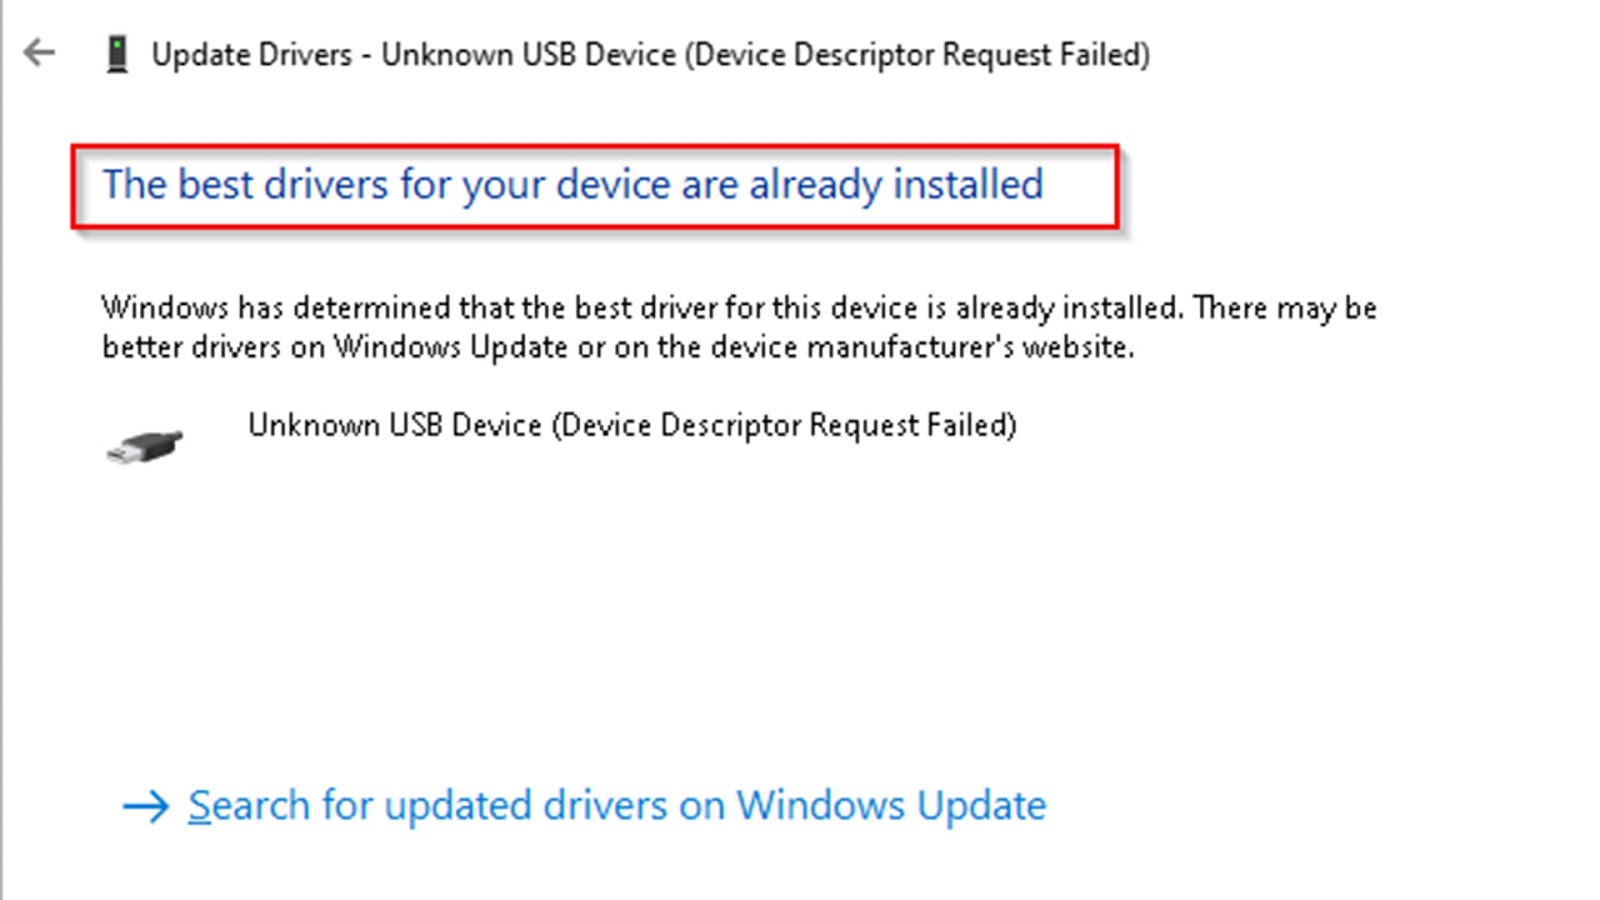Go back using the left arrow
The height and width of the screenshot is (900, 1600).
40,53
